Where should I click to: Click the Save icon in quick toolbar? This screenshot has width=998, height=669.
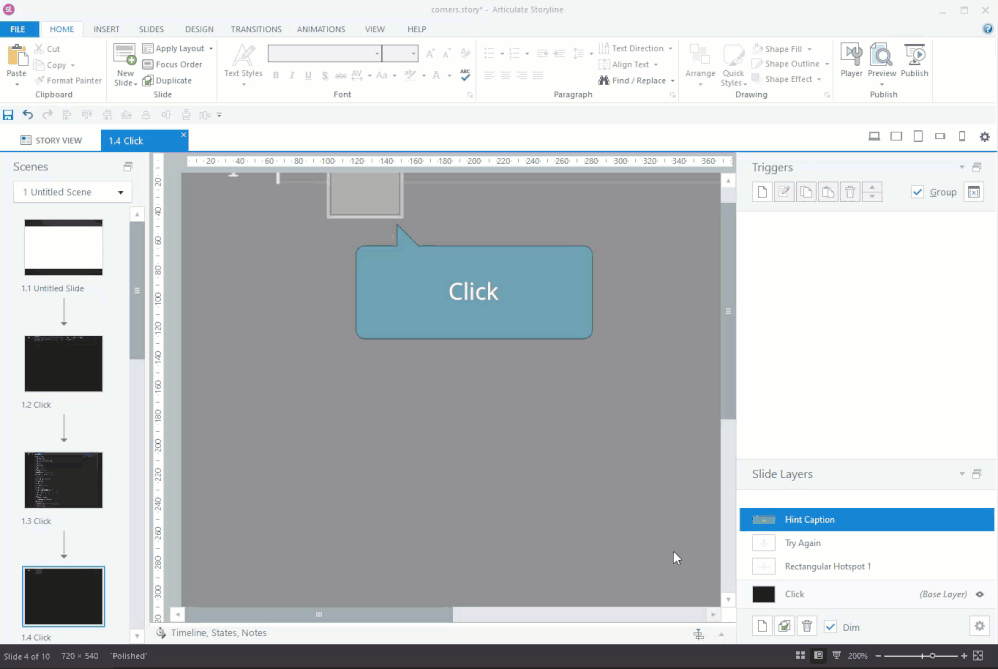click(x=9, y=115)
